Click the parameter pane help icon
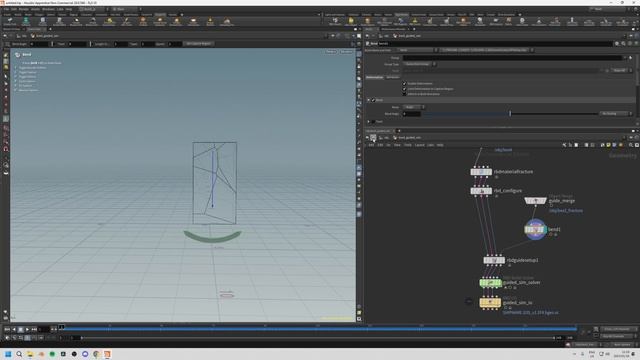640x360 pixels. pyautogui.click(x=636, y=43)
